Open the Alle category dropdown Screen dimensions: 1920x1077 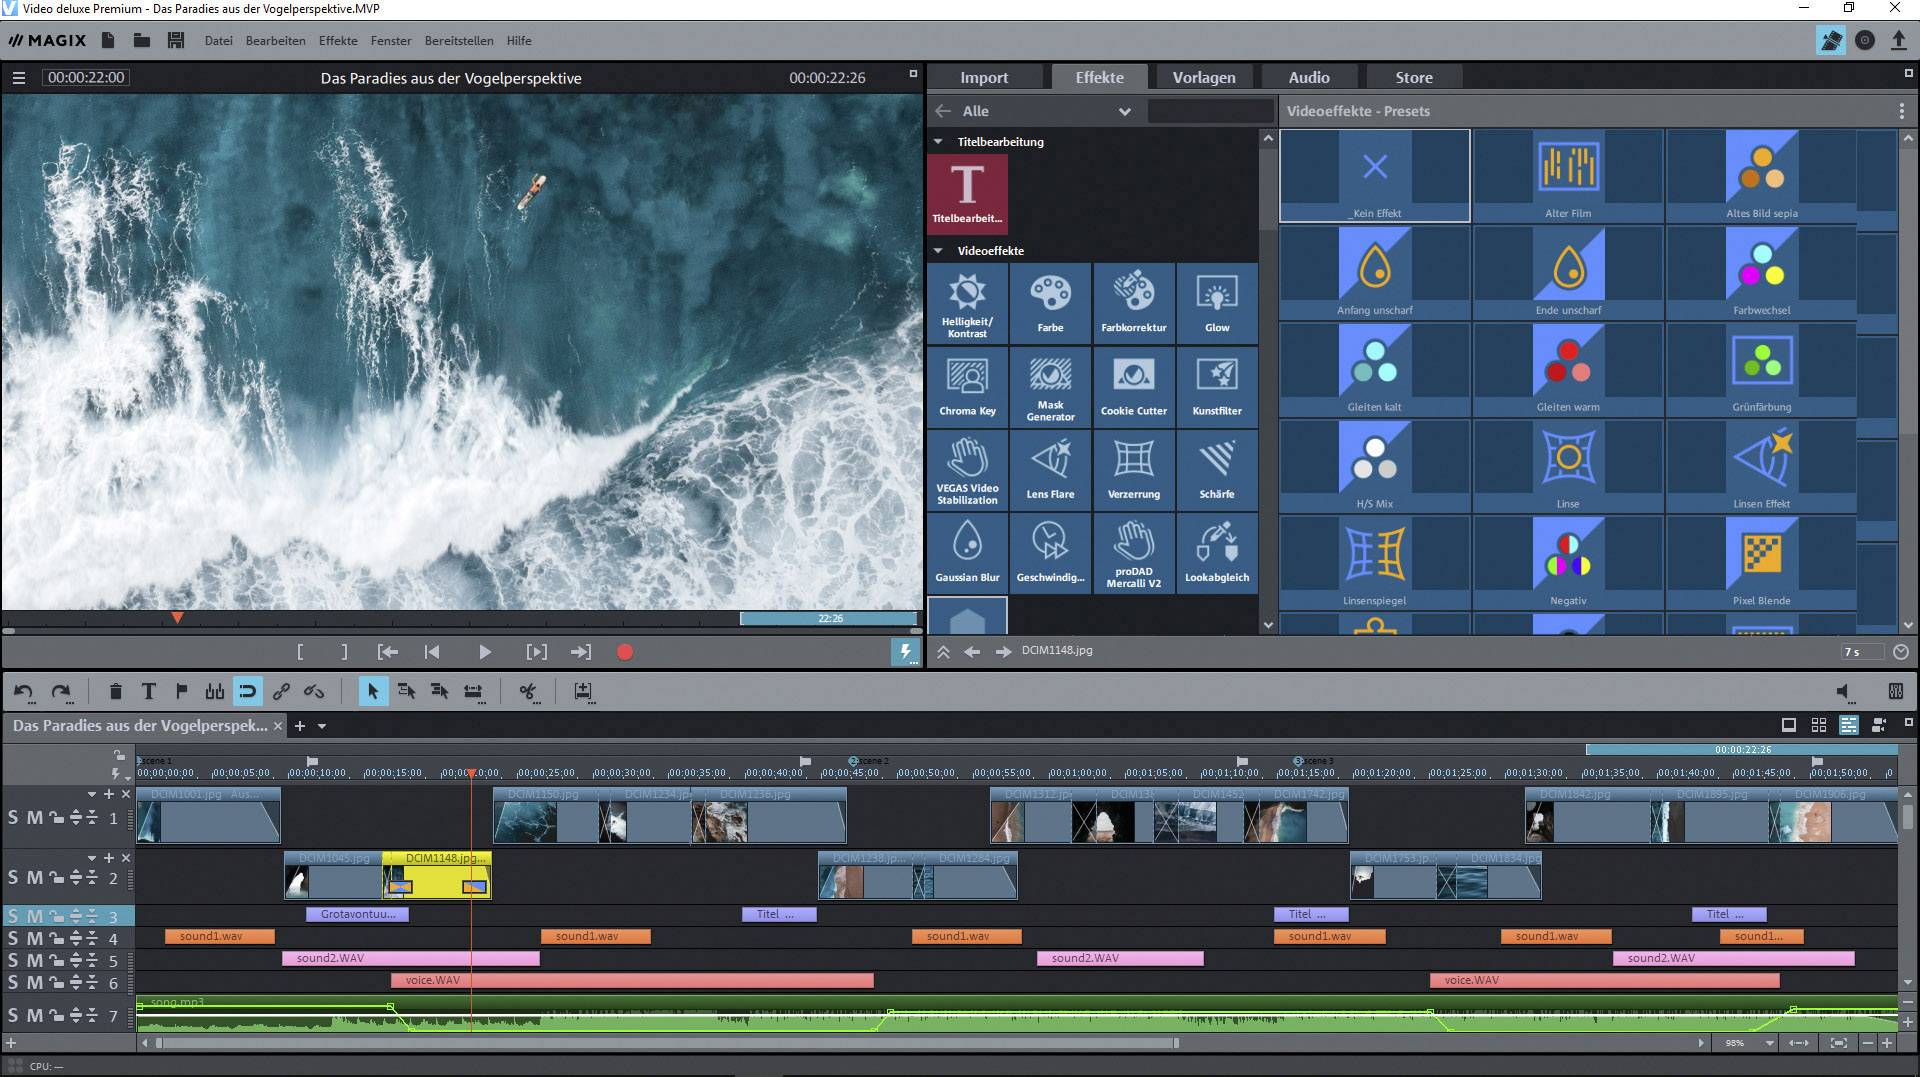1124,111
